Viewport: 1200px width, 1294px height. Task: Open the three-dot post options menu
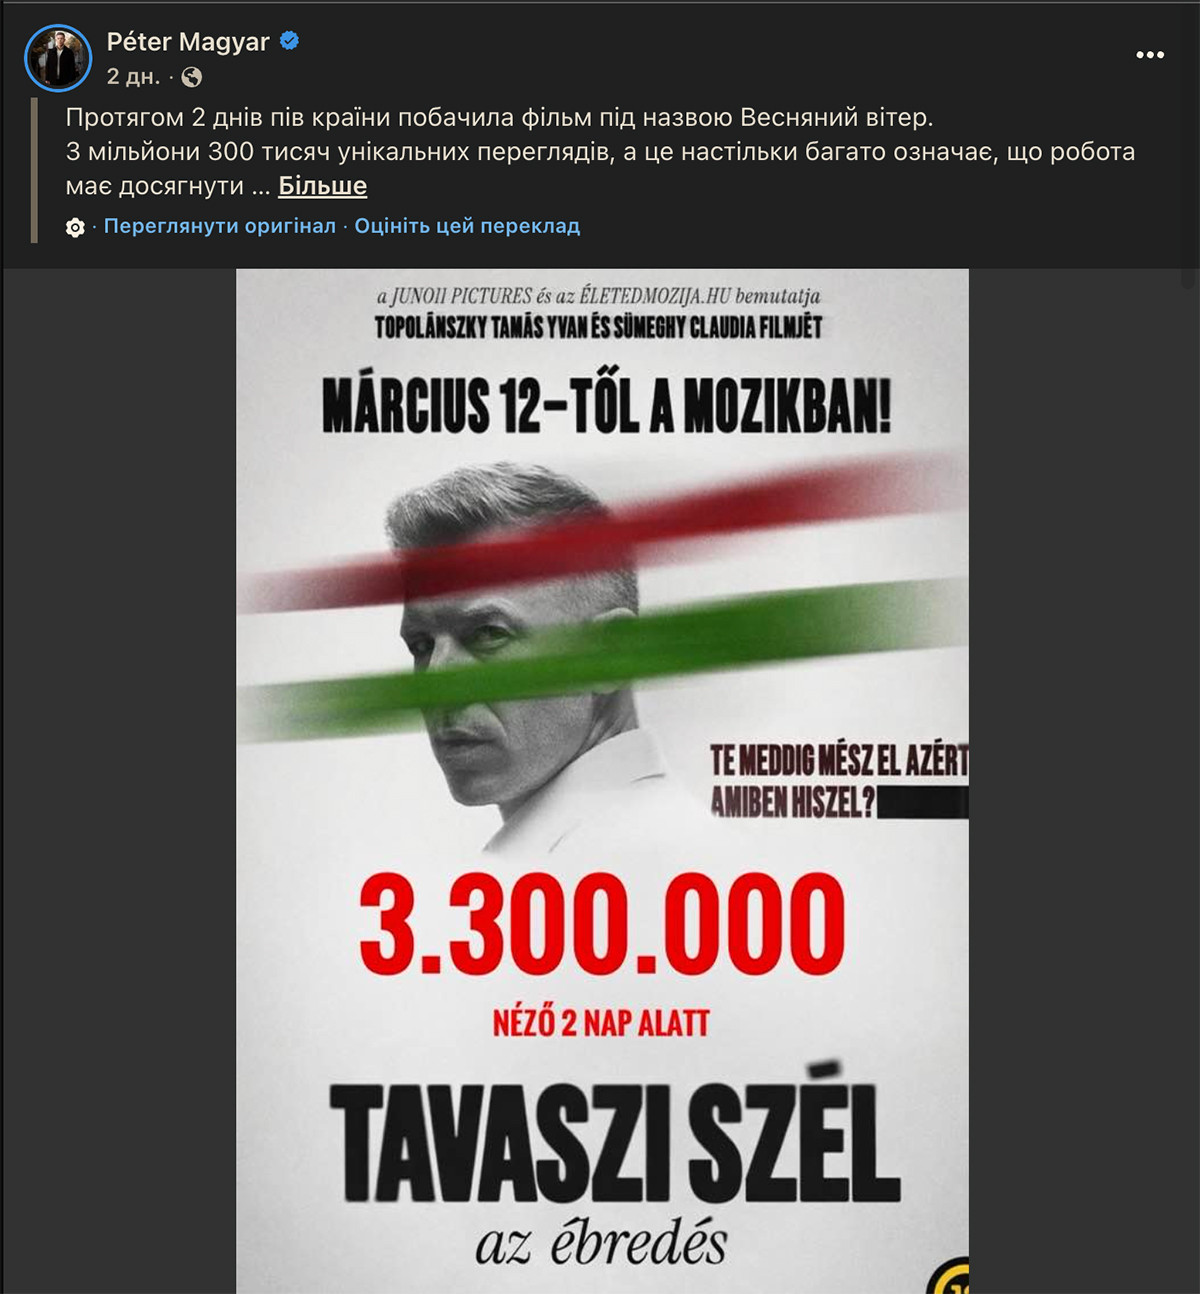click(x=1149, y=55)
